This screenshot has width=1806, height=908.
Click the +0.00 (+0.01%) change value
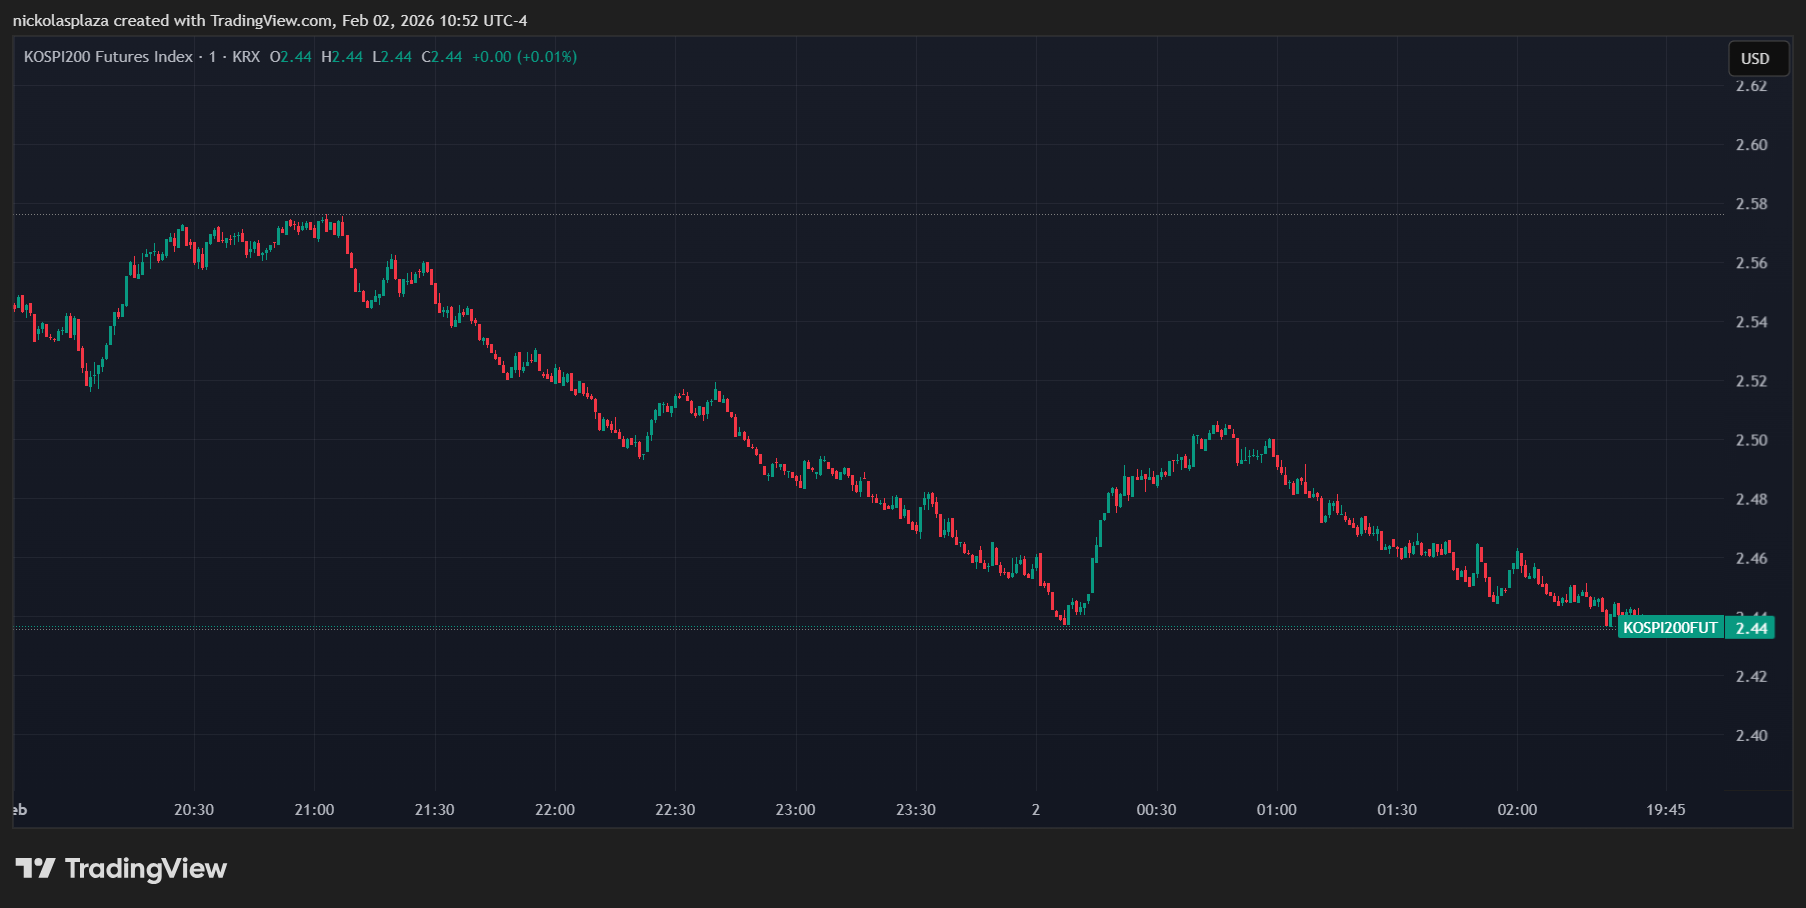pyautogui.click(x=524, y=57)
